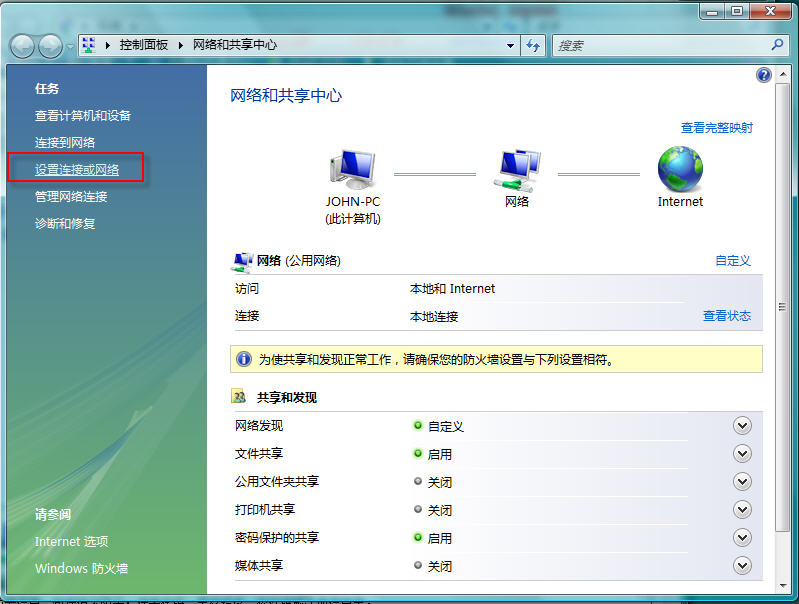Click the 网络和共享中心 page heading
The width and height of the screenshot is (799, 604).
pyautogui.click(x=286, y=95)
